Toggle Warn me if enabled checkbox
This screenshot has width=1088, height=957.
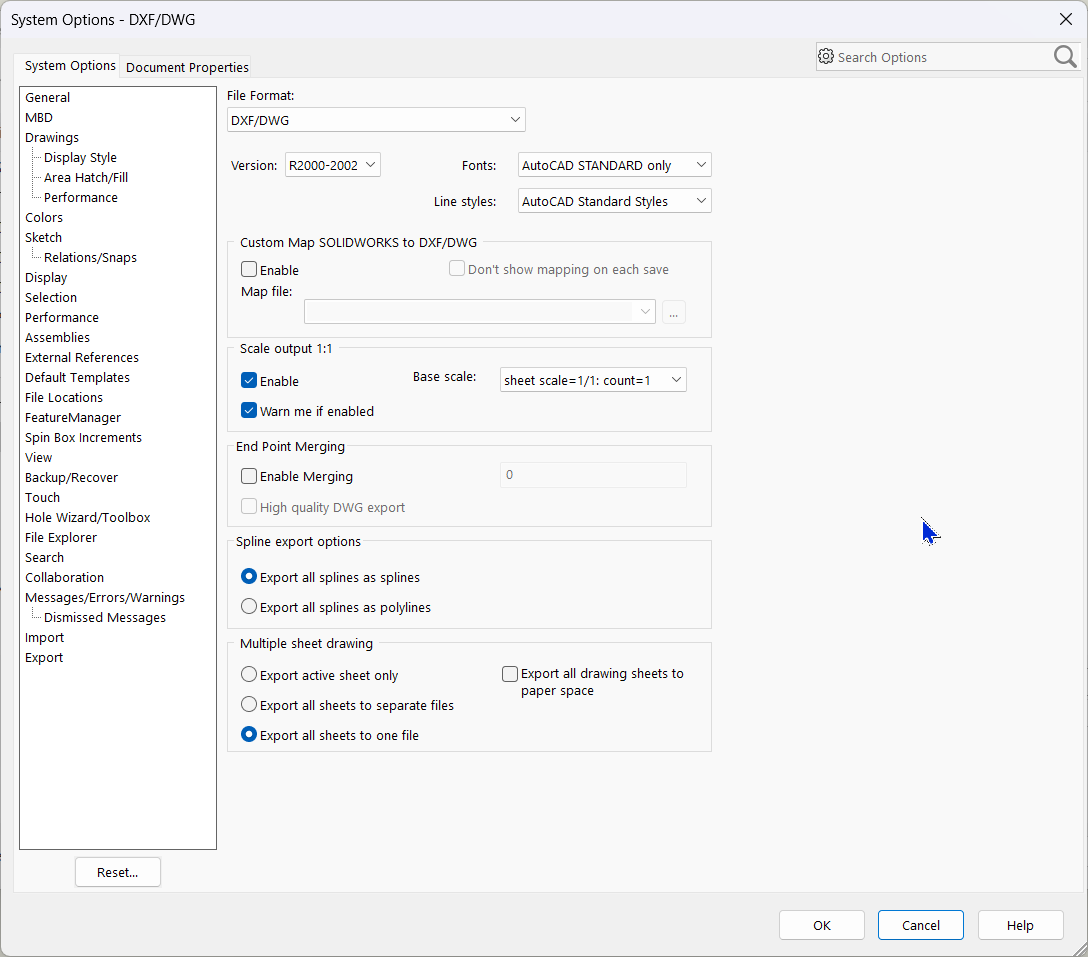coord(248,410)
